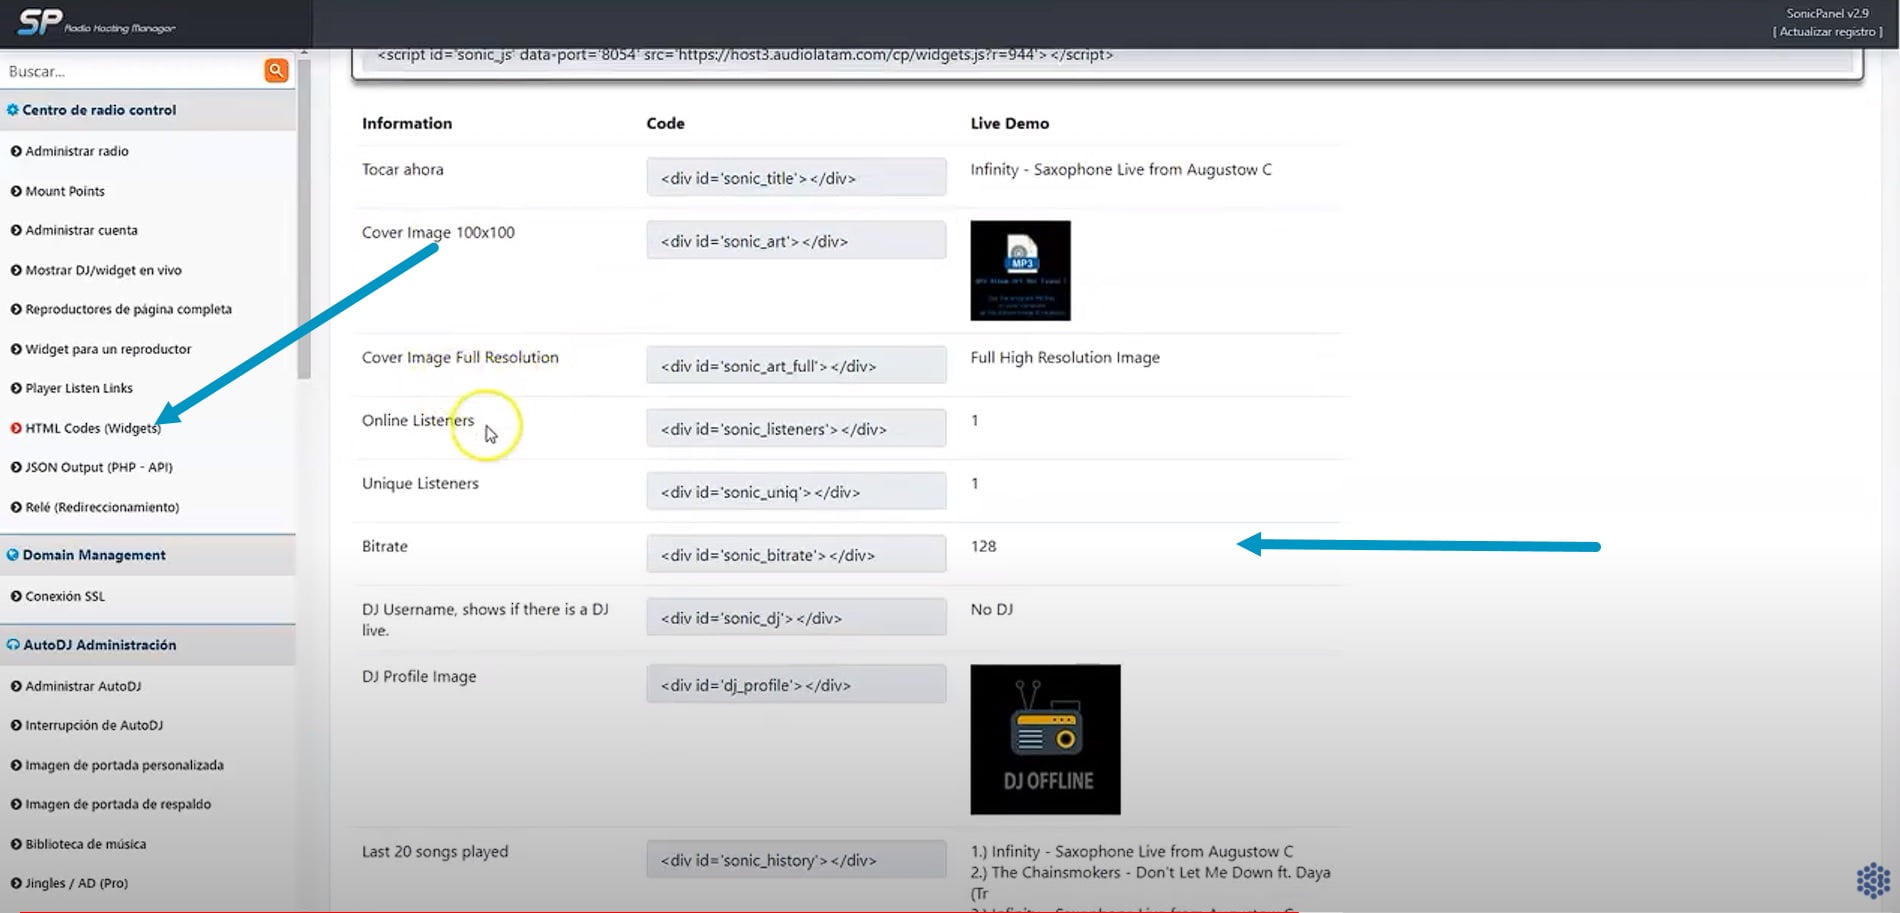The width and height of the screenshot is (1900, 913).
Task: Click the arrow icon beside Mount Points
Action: click(x=16, y=191)
